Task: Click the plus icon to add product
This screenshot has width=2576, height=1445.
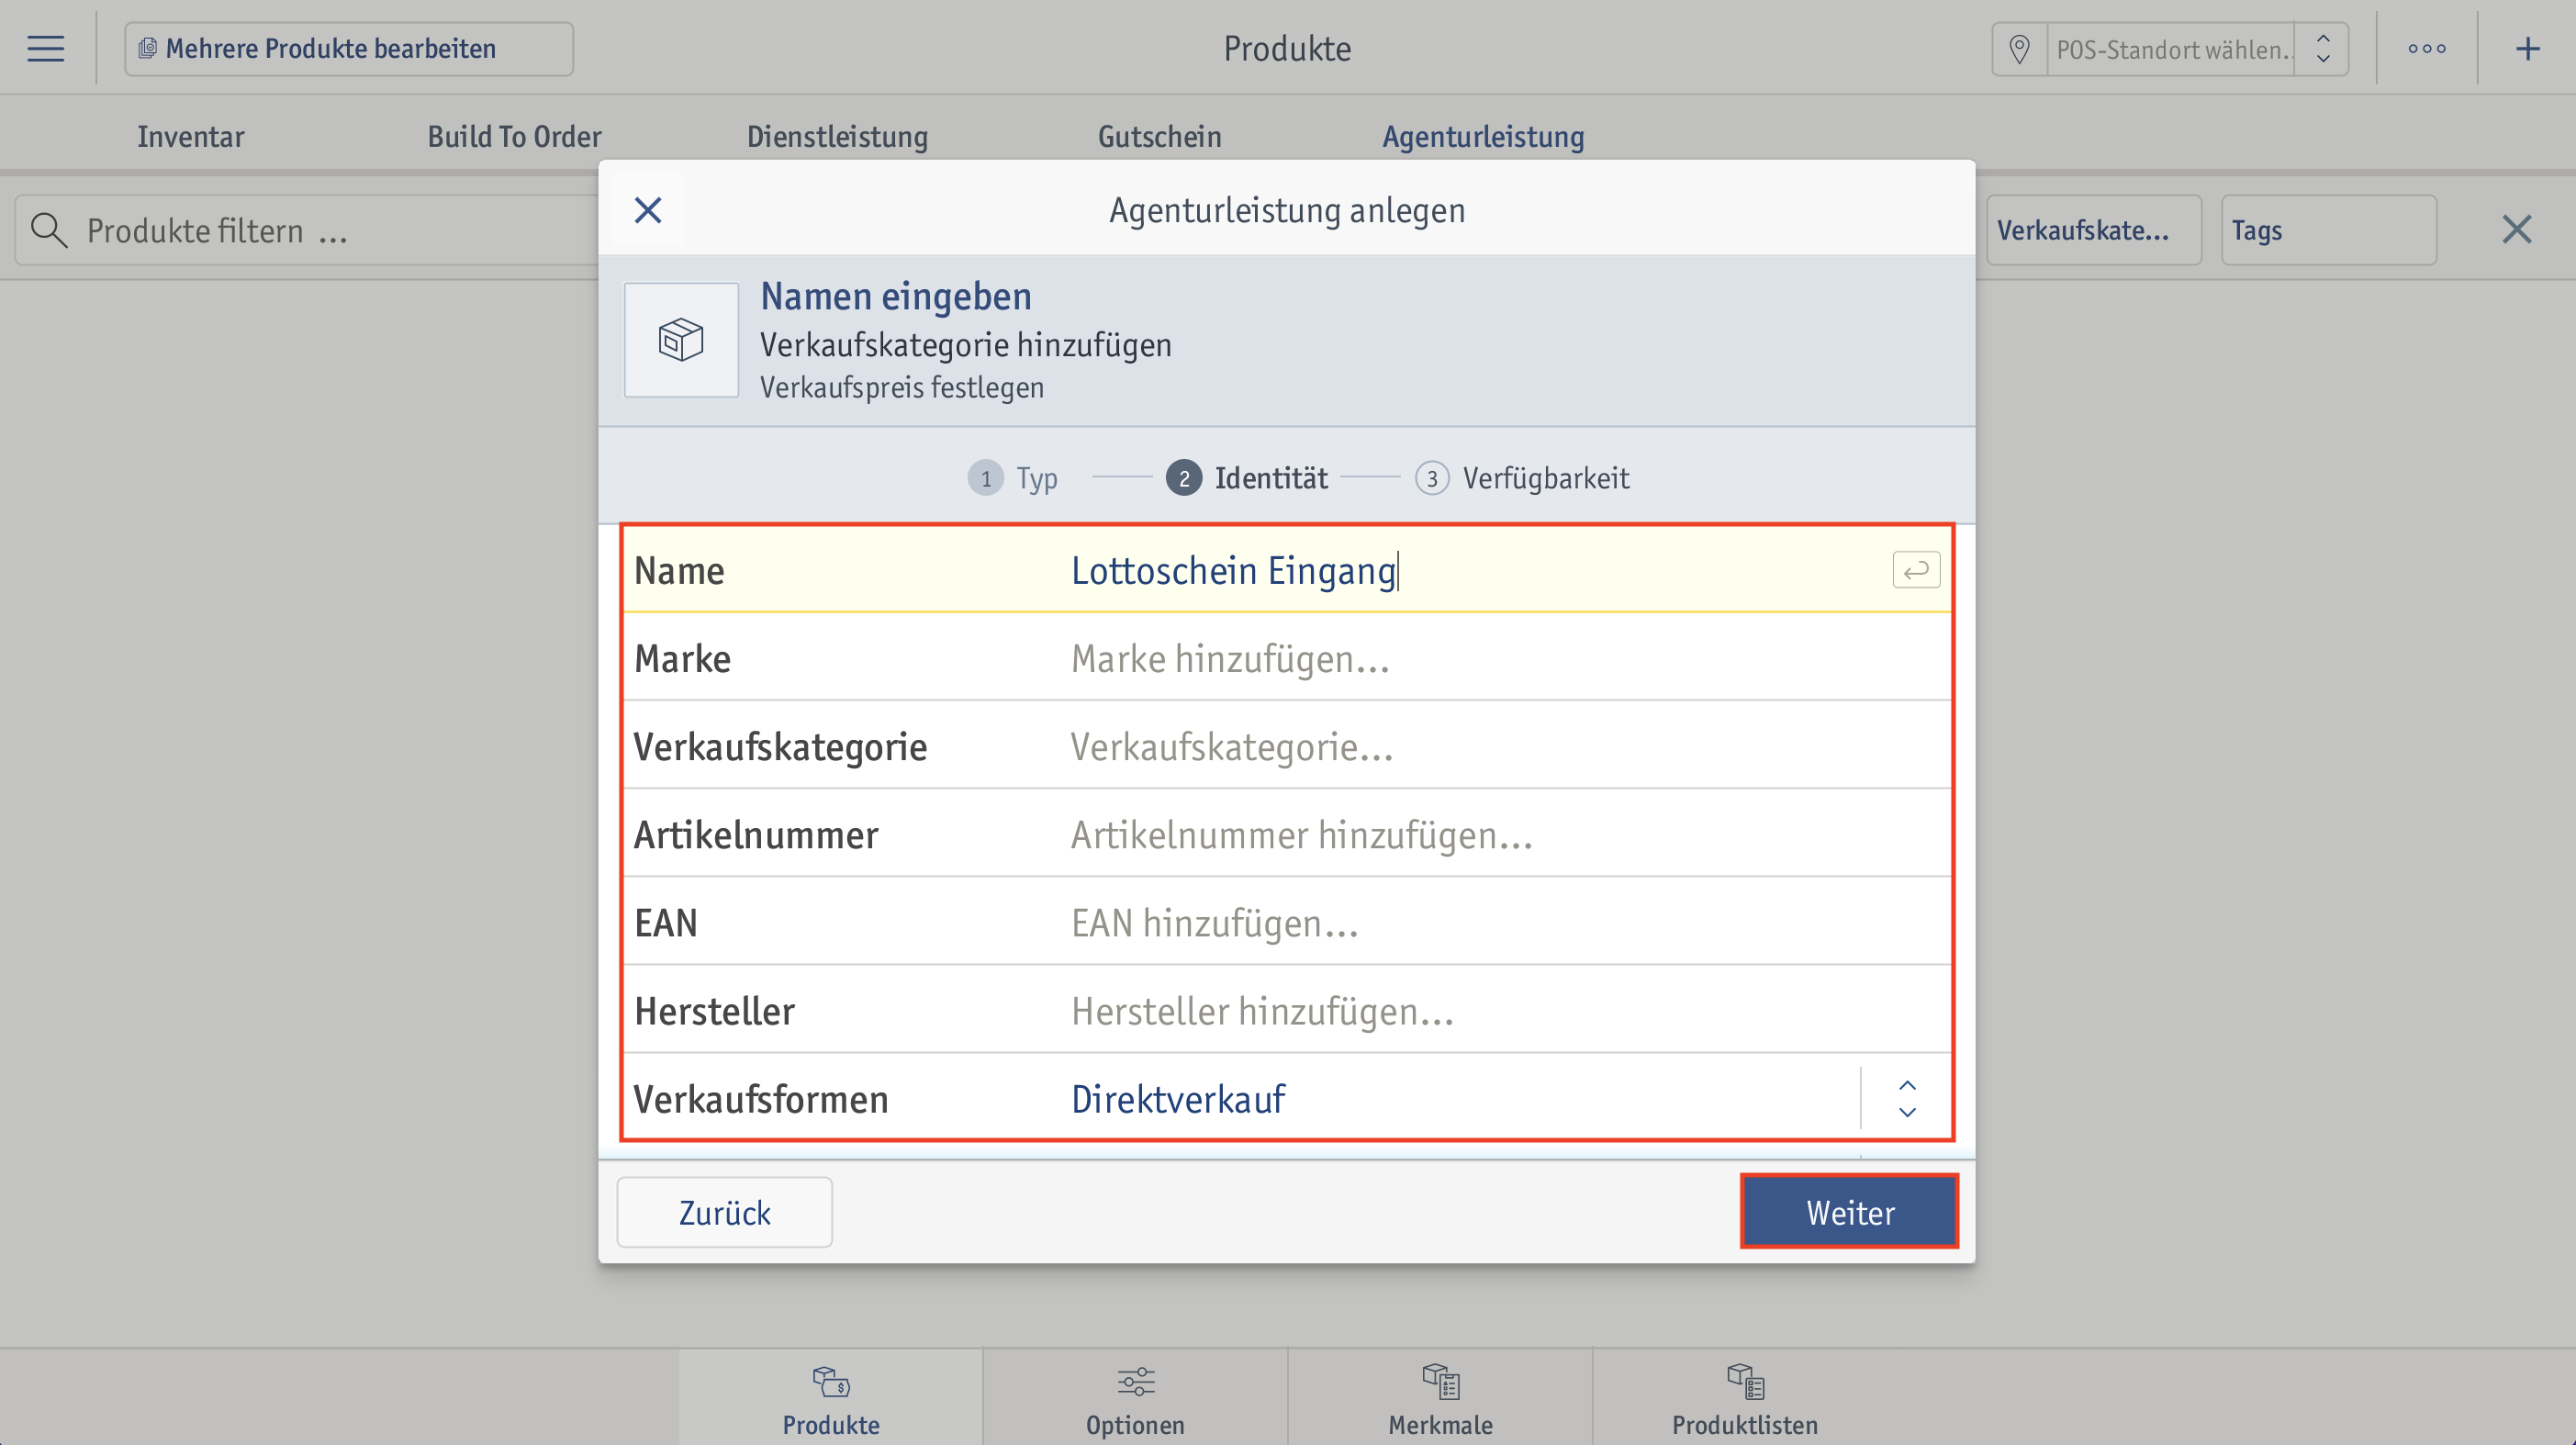Action: tap(2527, 49)
